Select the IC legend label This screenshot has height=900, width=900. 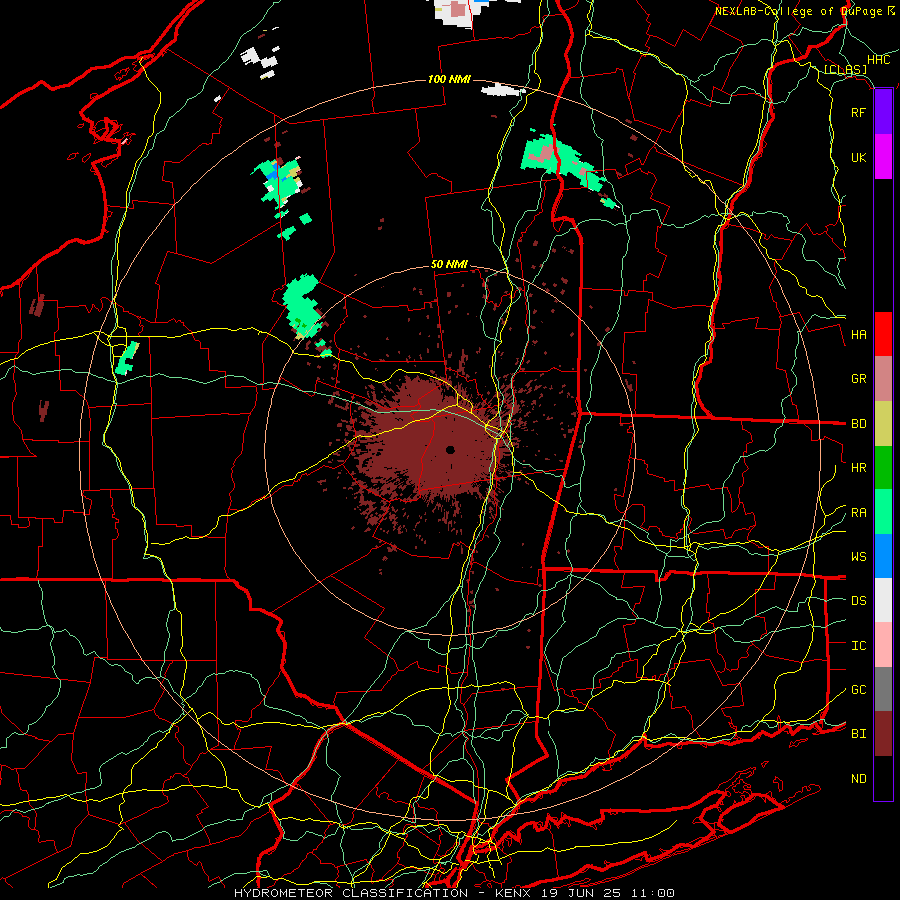click(858, 646)
